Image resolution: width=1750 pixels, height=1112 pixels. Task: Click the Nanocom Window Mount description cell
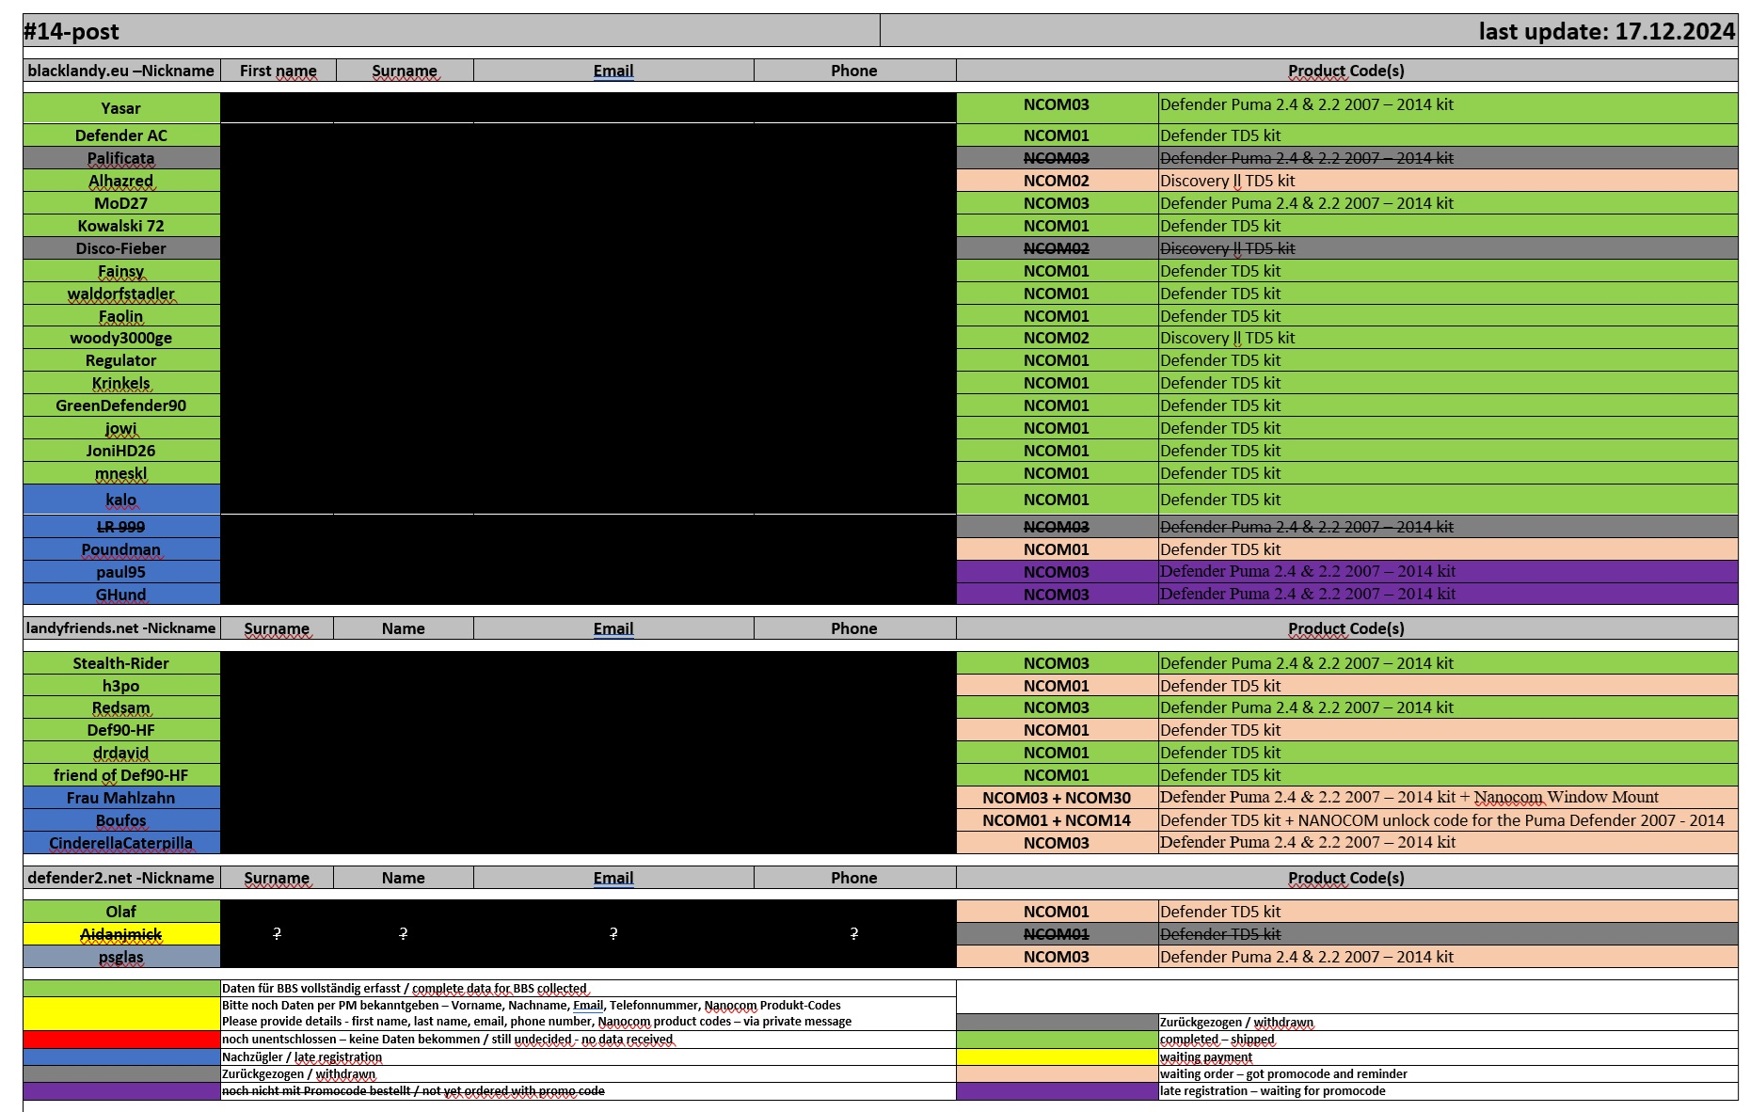click(x=1448, y=798)
